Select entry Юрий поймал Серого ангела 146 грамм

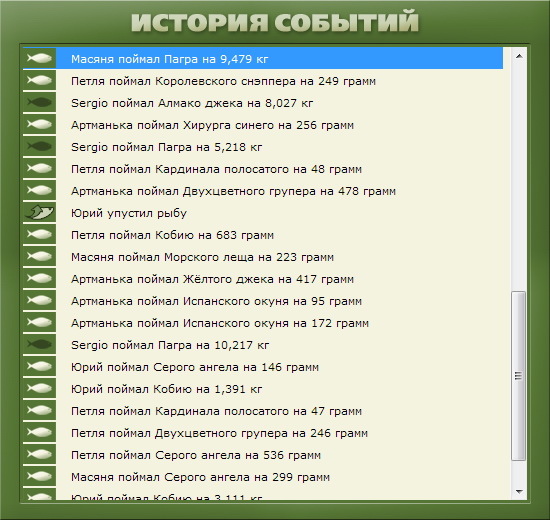[263, 366]
